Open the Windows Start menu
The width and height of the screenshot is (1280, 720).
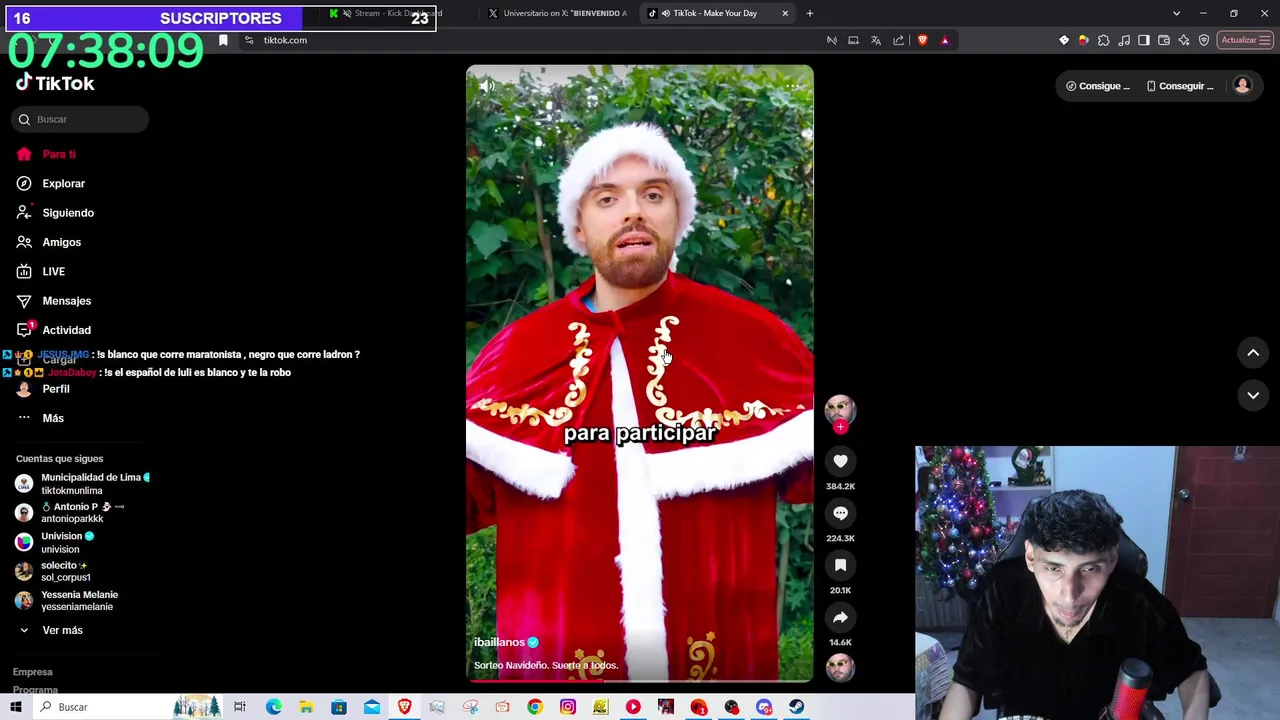[x=15, y=707]
